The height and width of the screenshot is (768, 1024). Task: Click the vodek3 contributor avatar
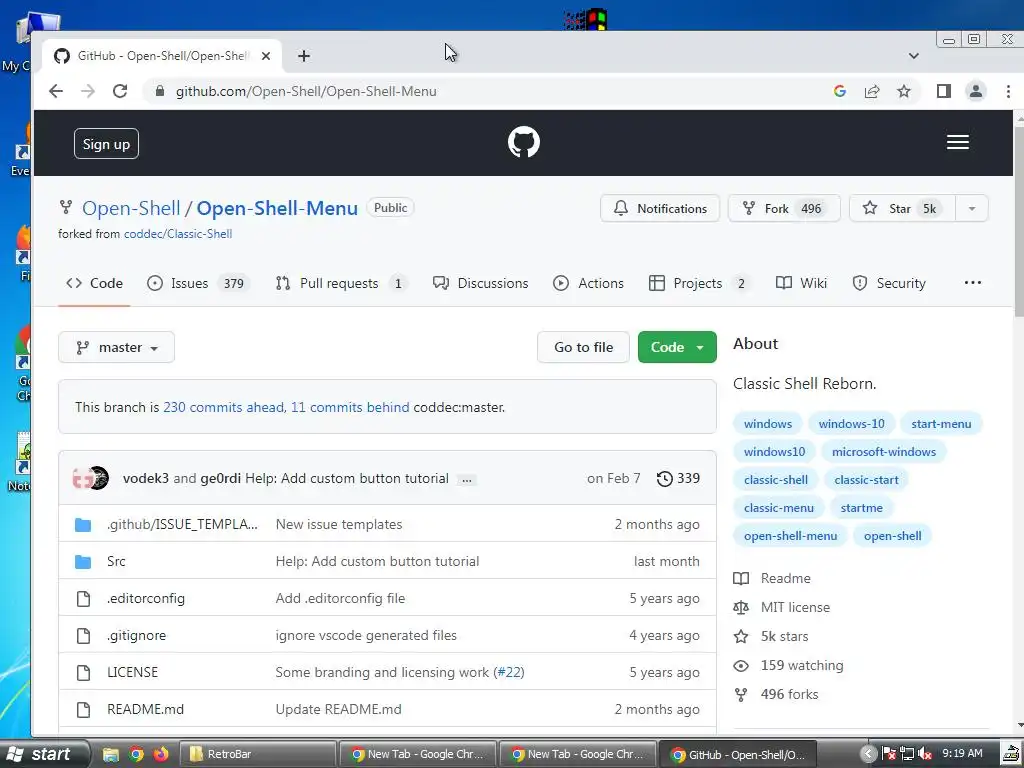(82, 479)
